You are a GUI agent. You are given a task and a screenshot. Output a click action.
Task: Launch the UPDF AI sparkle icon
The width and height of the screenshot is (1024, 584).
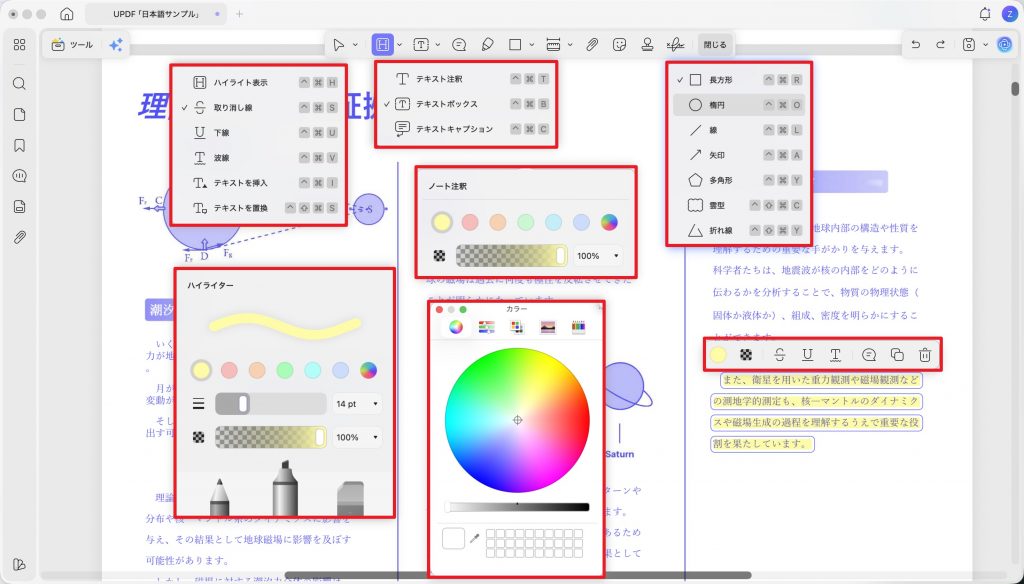(116, 44)
